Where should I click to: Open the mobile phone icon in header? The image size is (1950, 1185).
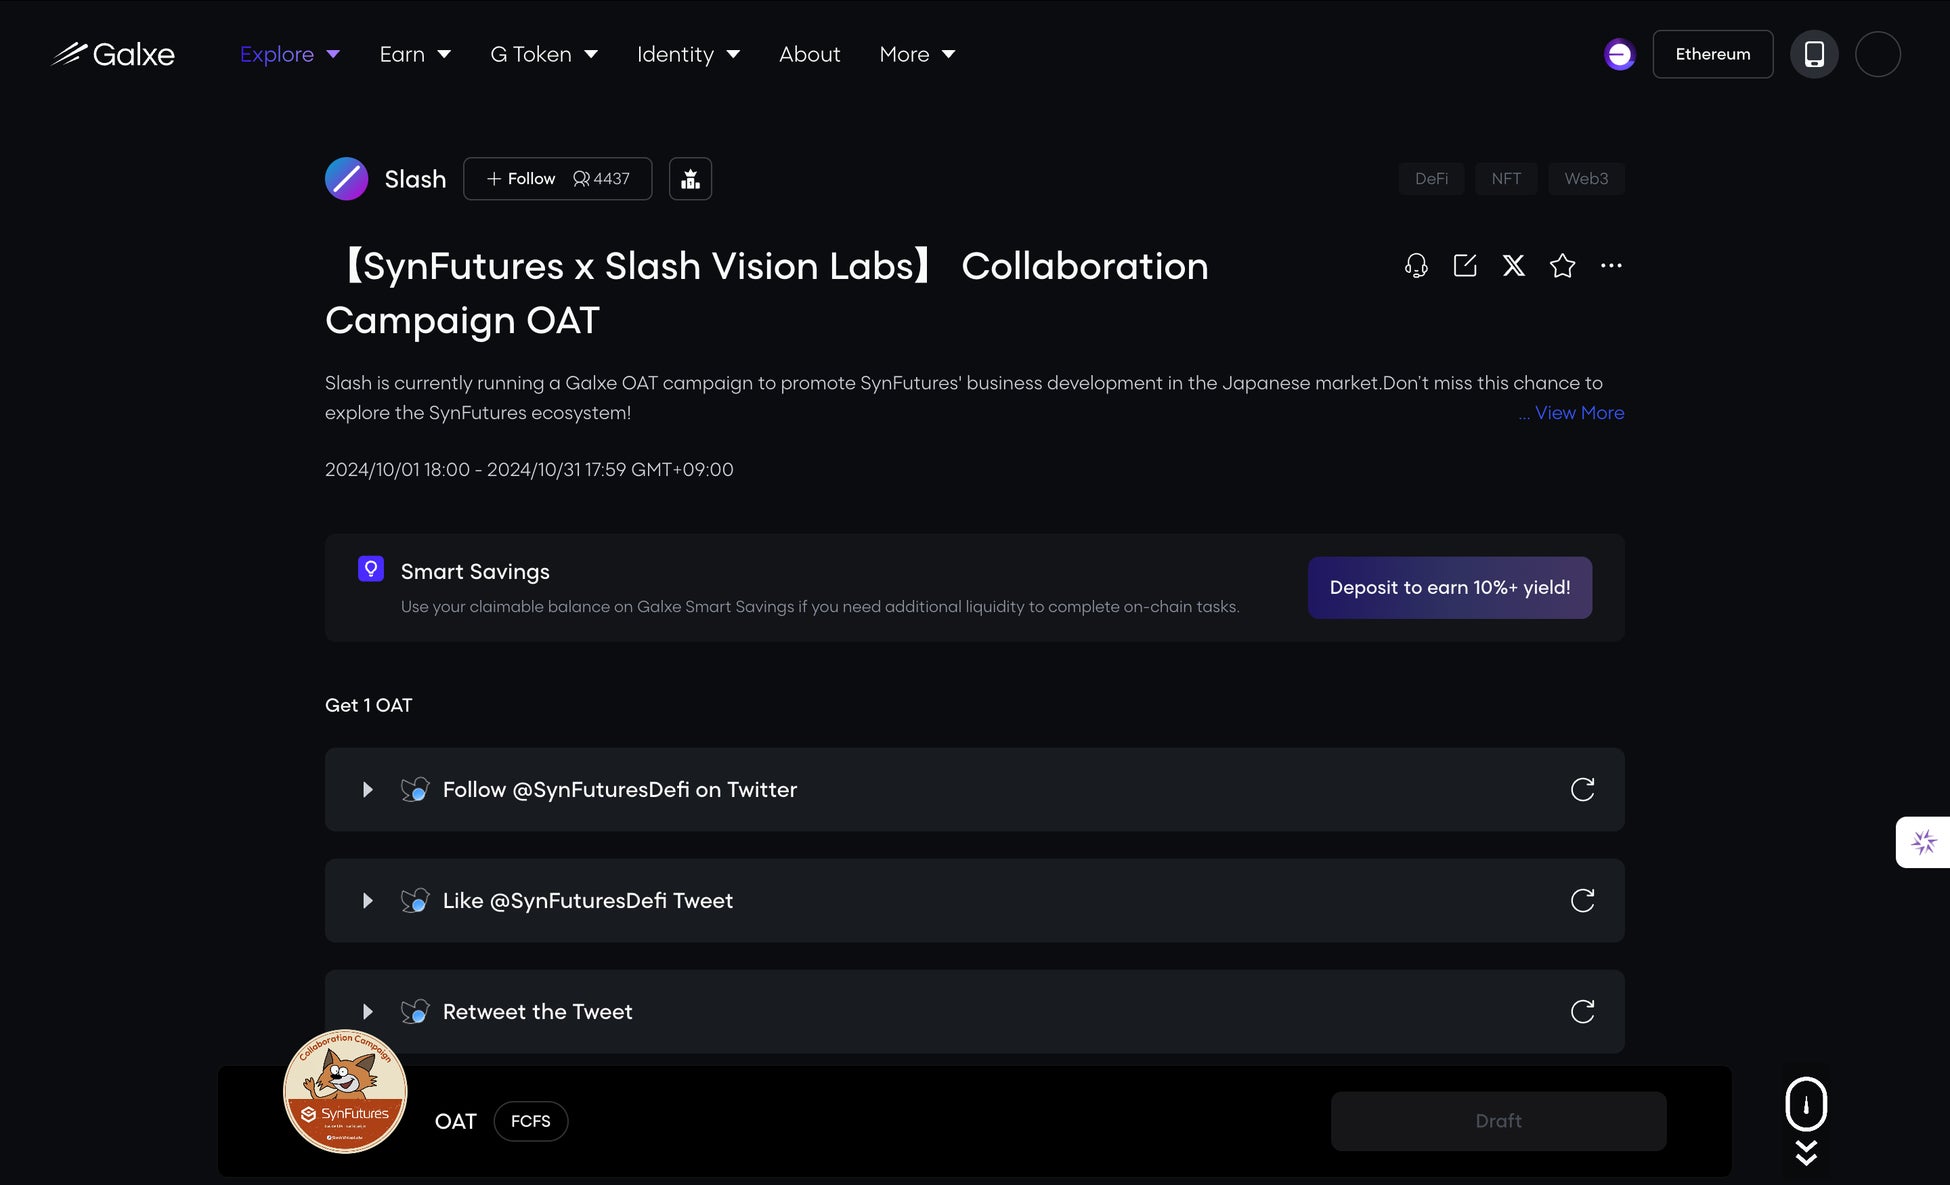click(x=1814, y=54)
